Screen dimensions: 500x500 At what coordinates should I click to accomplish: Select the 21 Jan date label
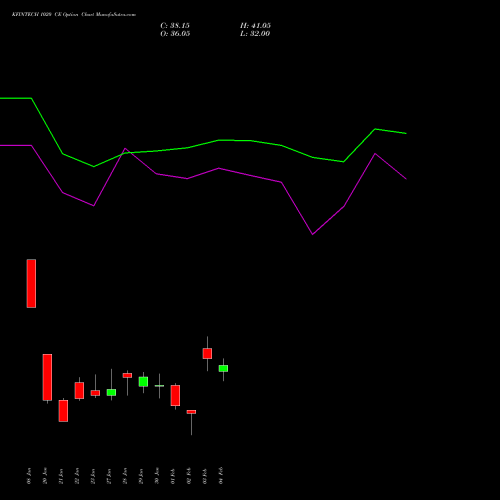pyautogui.click(x=61, y=476)
